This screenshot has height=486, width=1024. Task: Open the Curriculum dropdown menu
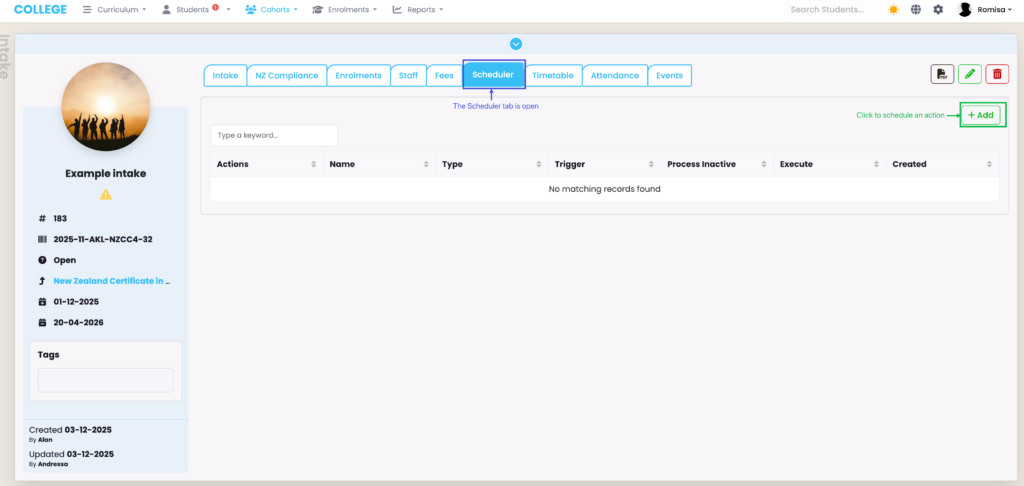pos(115,10)
